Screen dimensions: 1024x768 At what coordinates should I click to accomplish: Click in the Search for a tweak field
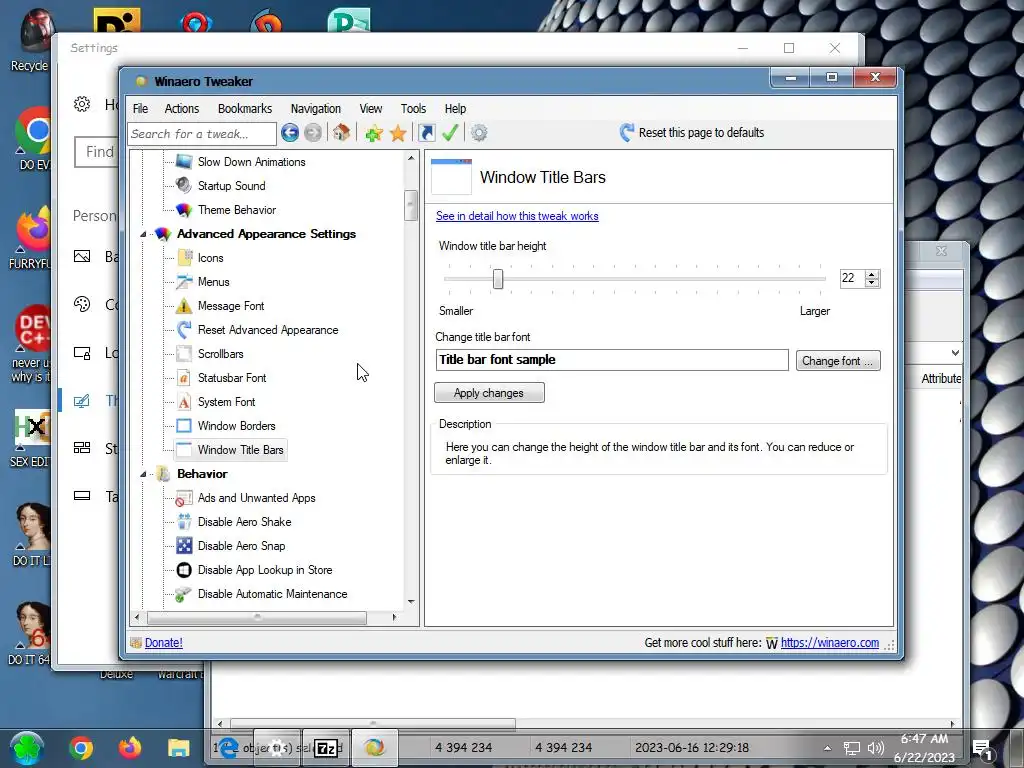(x=202, y=134)
